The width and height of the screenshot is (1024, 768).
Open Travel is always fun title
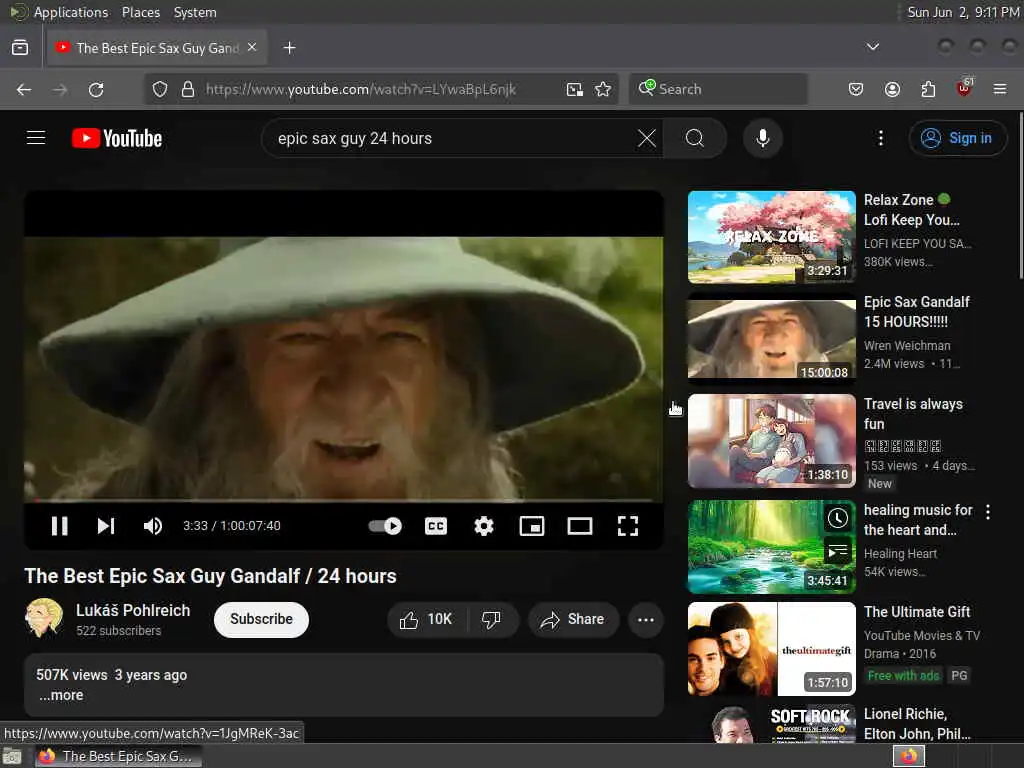coord(913,413)
